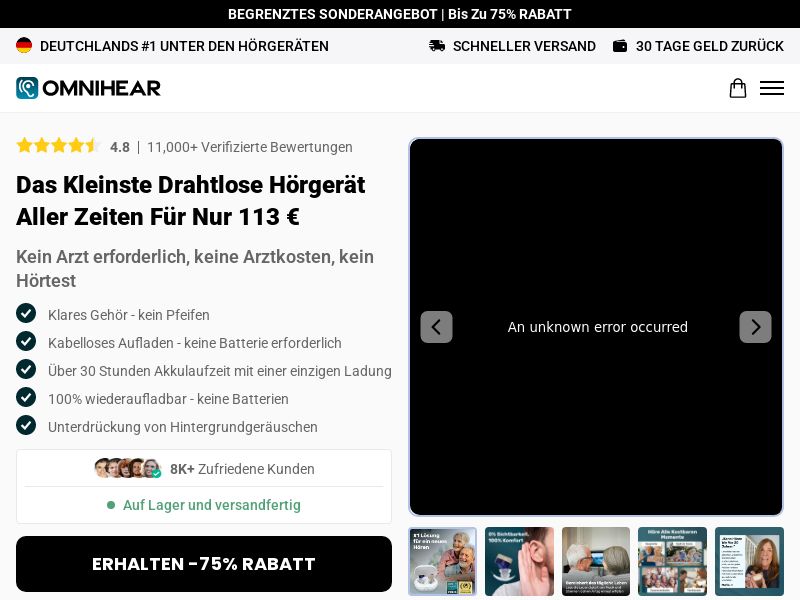800x600 pixels.
Task: Click the customer avatars next to 8K+
Action: 127,468
